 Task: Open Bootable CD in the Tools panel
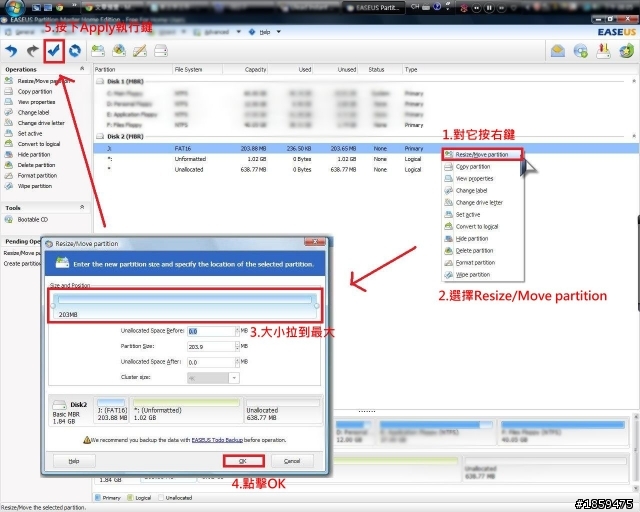tap(33, 220)
